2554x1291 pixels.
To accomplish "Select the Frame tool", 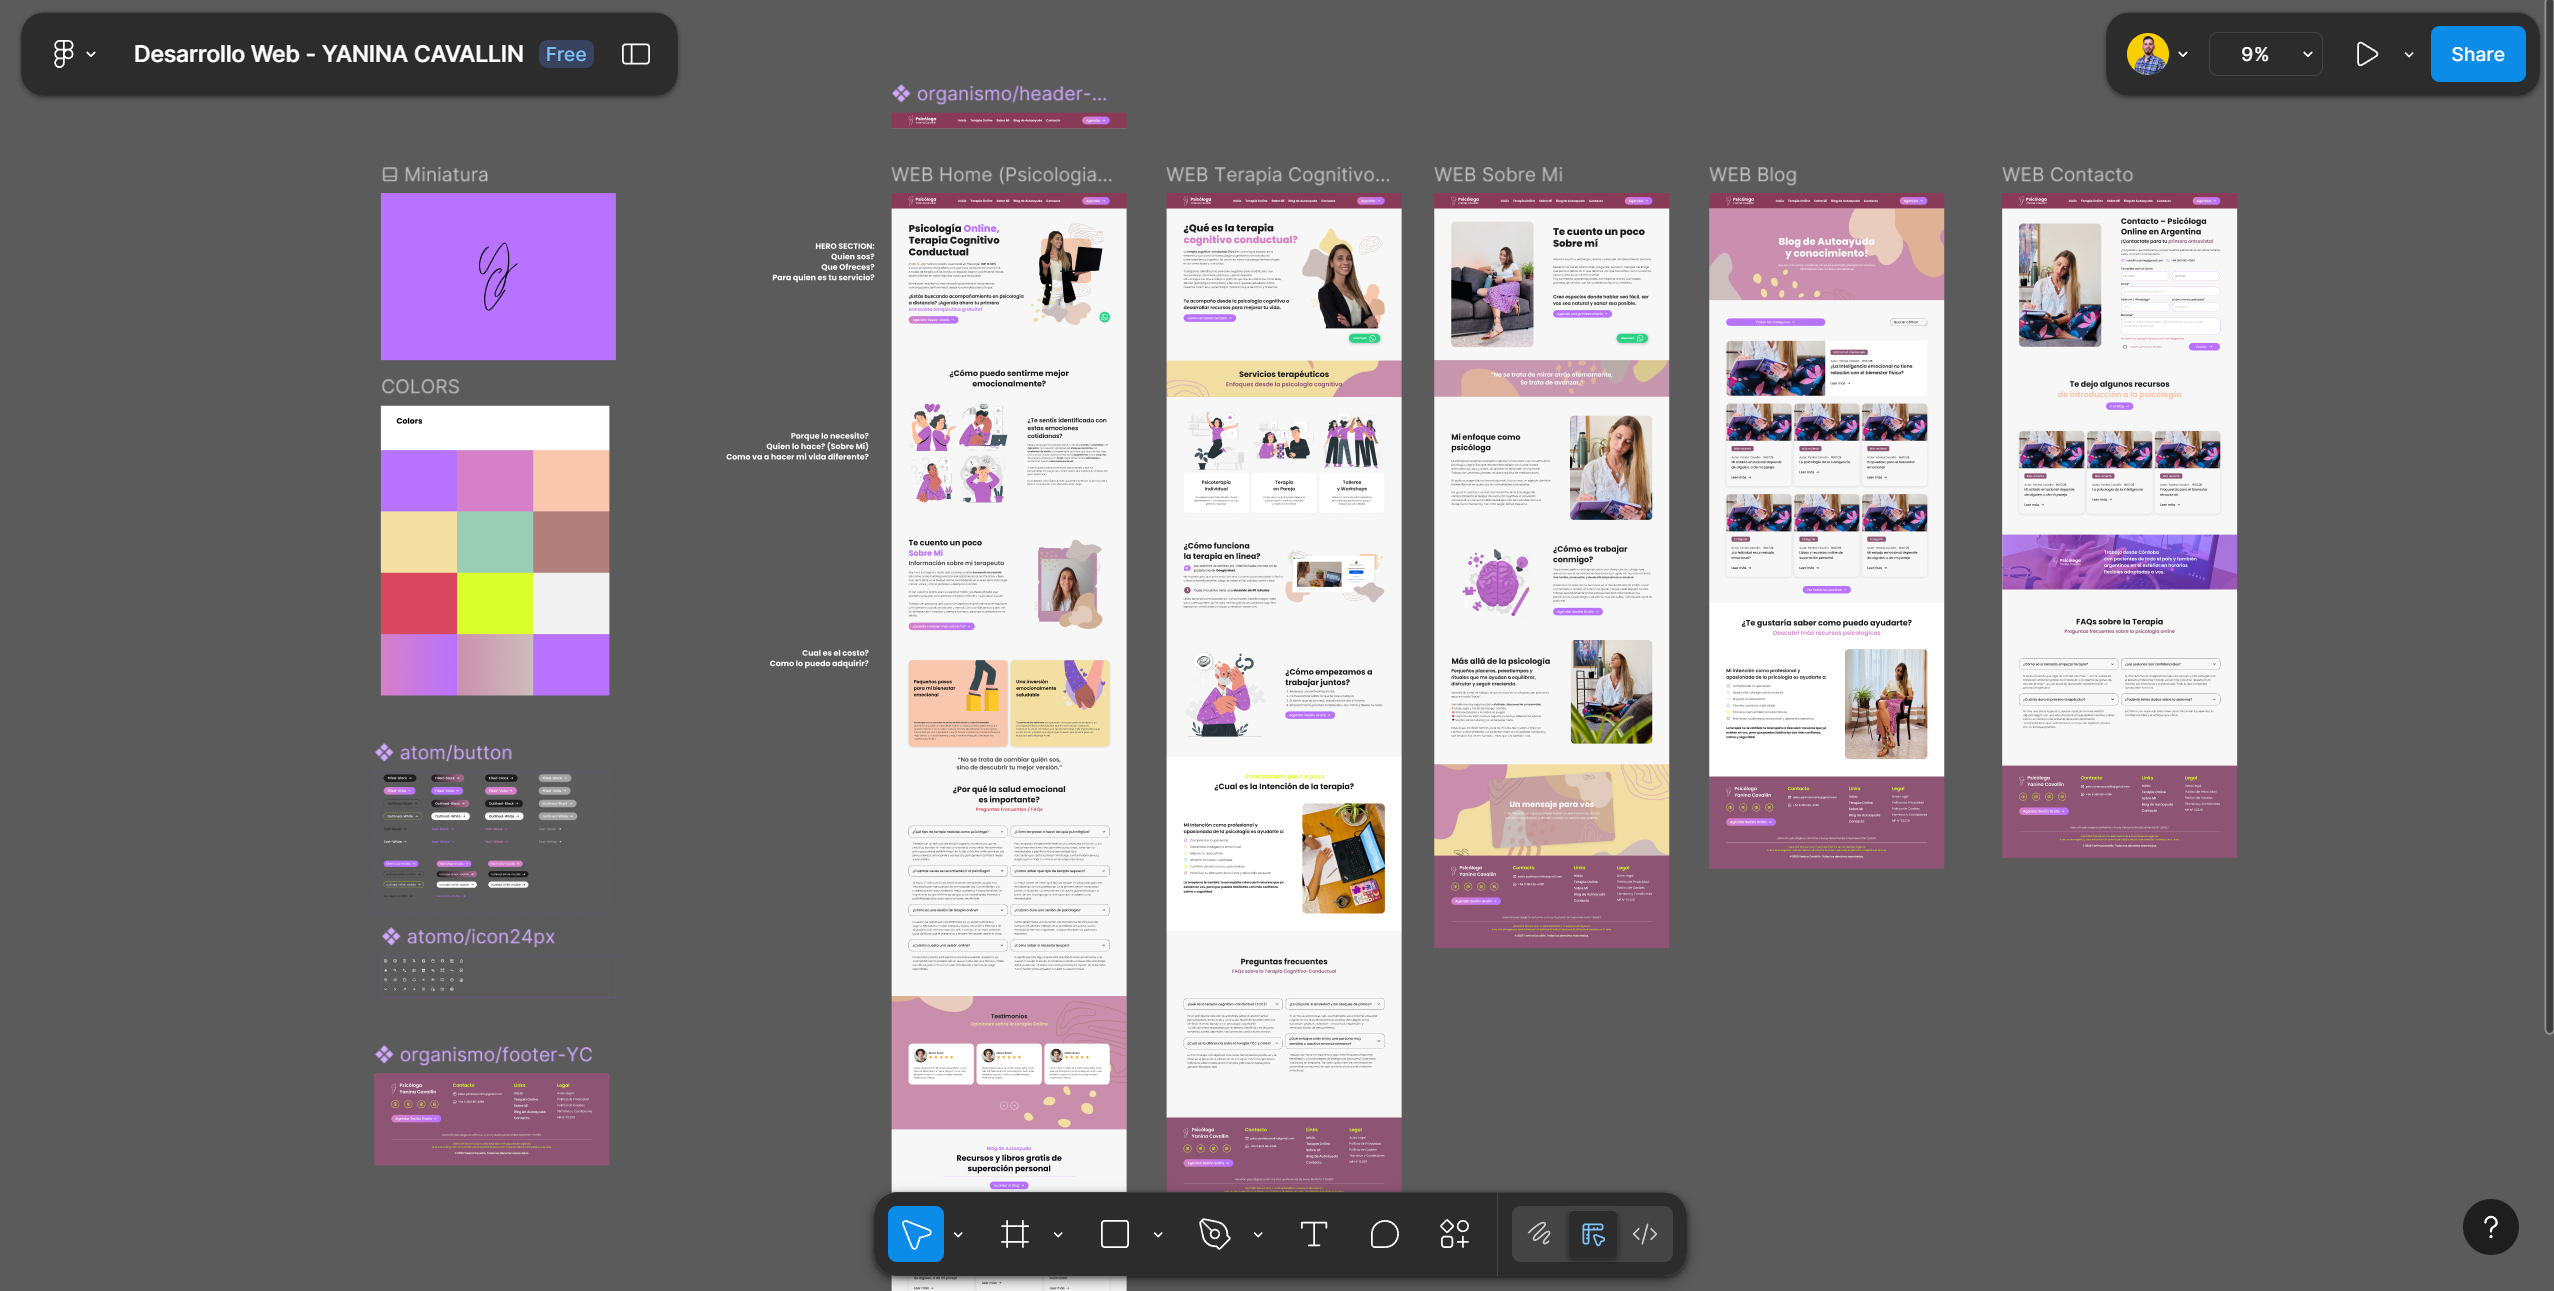I will 1014,1234.
